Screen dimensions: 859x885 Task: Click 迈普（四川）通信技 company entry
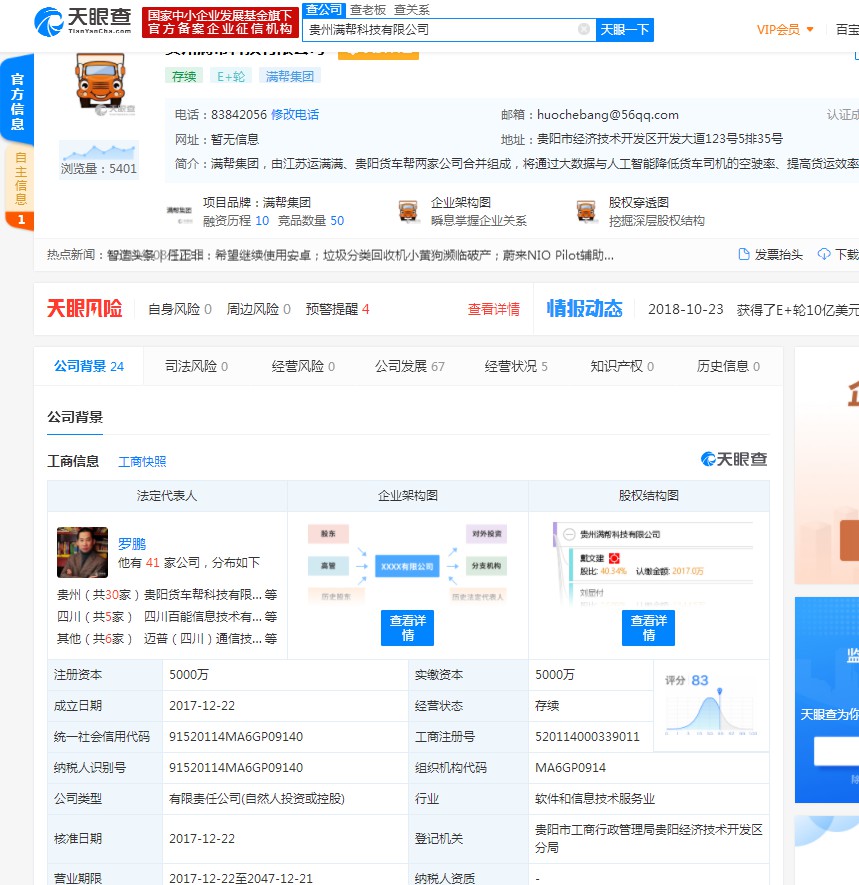tap(203, 639)
